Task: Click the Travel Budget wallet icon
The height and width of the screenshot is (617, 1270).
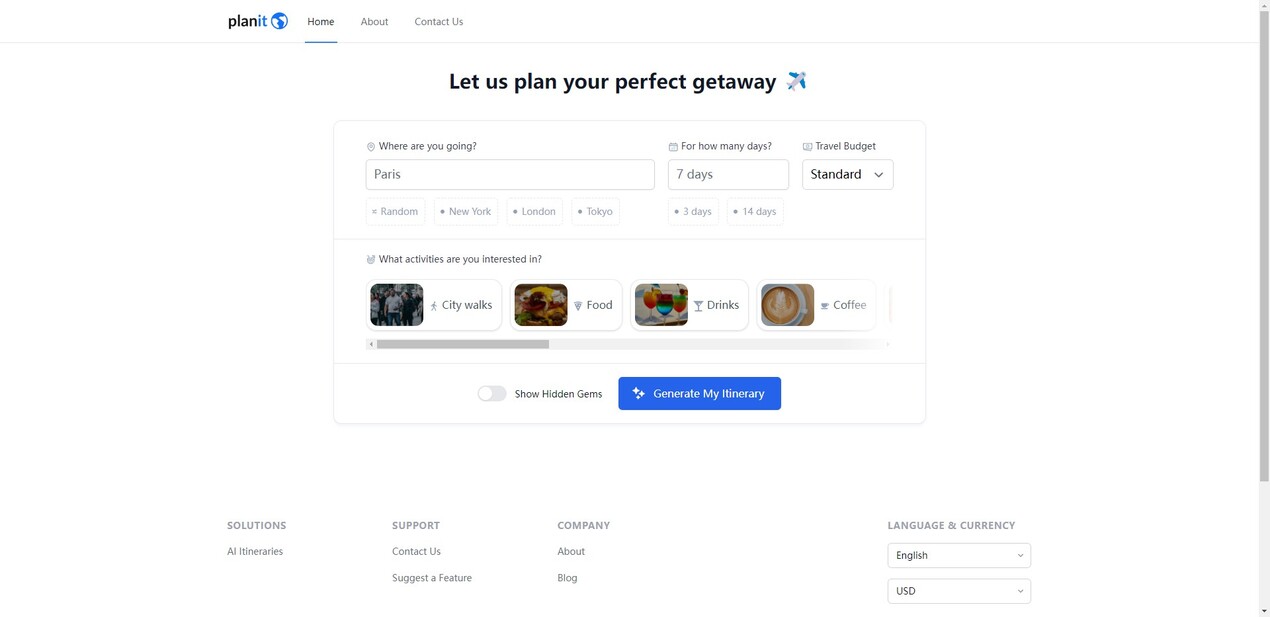Action: pyautogui.click(x=807, y=147)
